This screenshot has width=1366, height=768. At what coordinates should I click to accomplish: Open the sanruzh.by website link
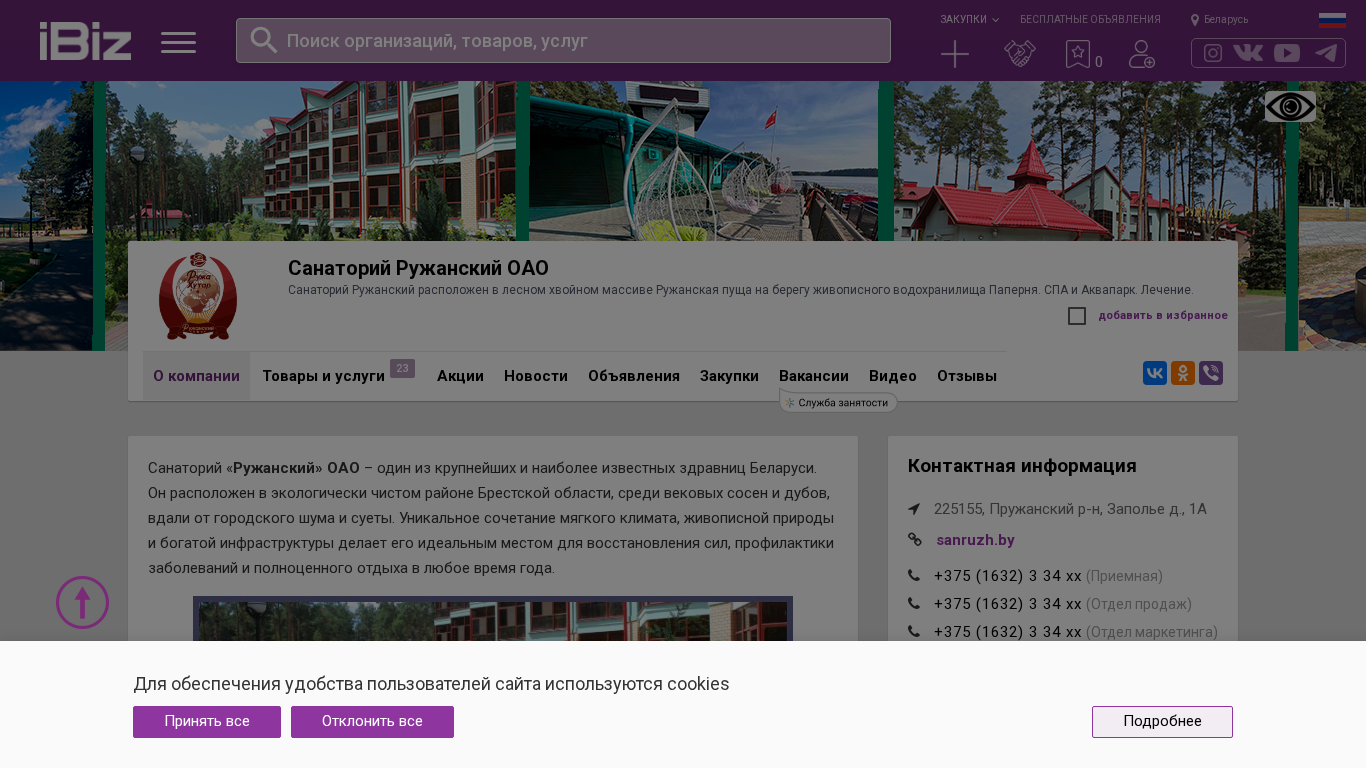[975, 540]
